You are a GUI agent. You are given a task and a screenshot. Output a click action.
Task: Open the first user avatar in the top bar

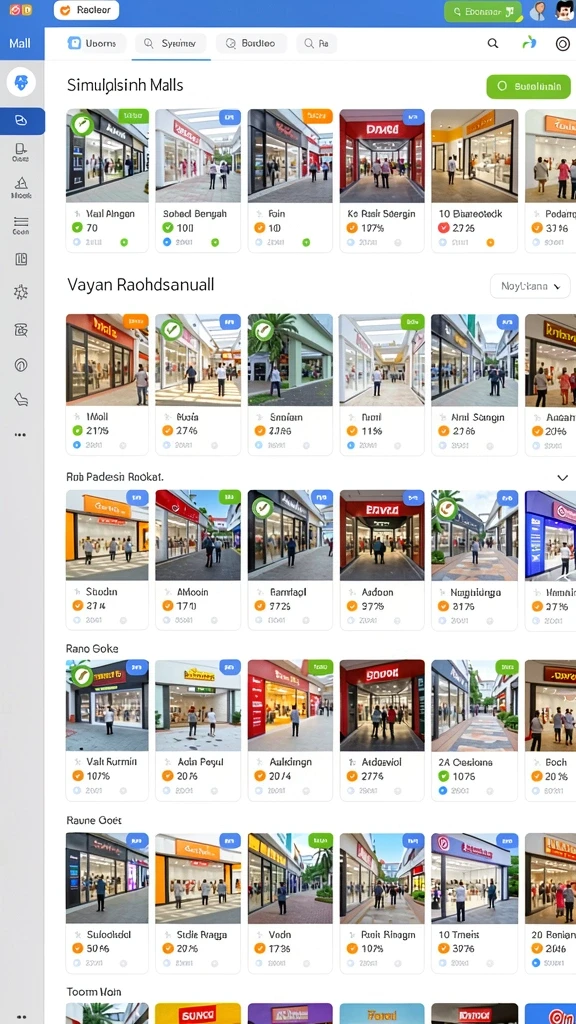coord(538,11)
